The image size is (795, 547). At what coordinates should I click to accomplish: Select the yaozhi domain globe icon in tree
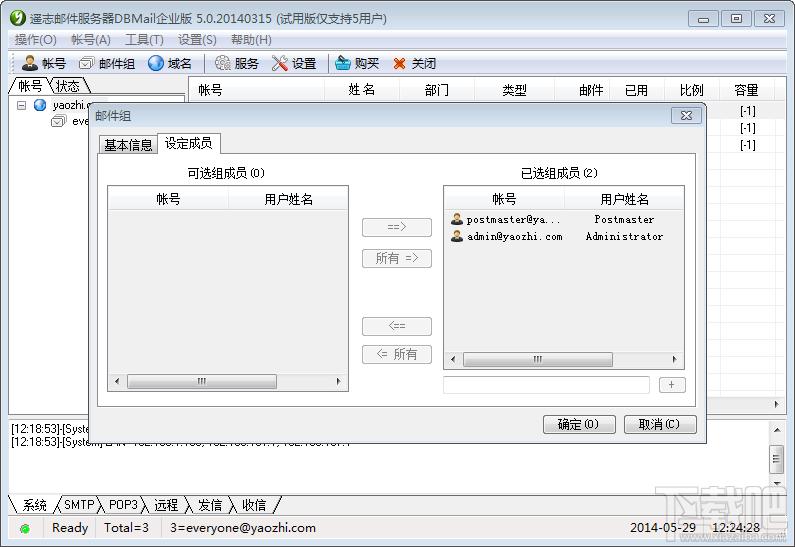pos(40,105)
